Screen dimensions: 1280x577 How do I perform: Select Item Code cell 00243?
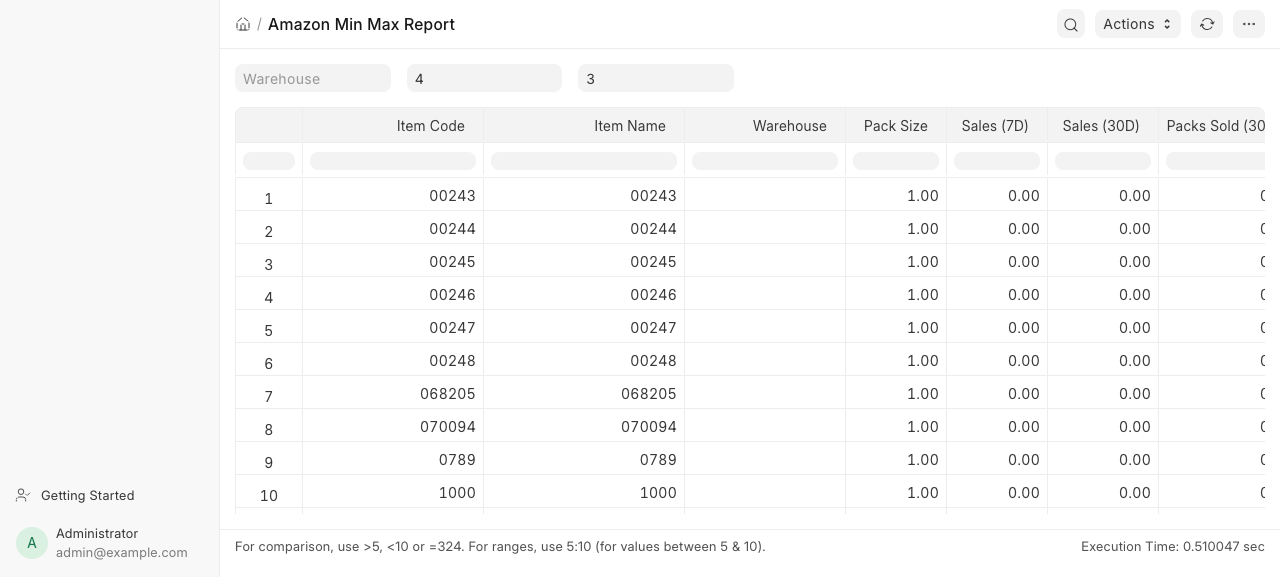(x=393, y=195)
